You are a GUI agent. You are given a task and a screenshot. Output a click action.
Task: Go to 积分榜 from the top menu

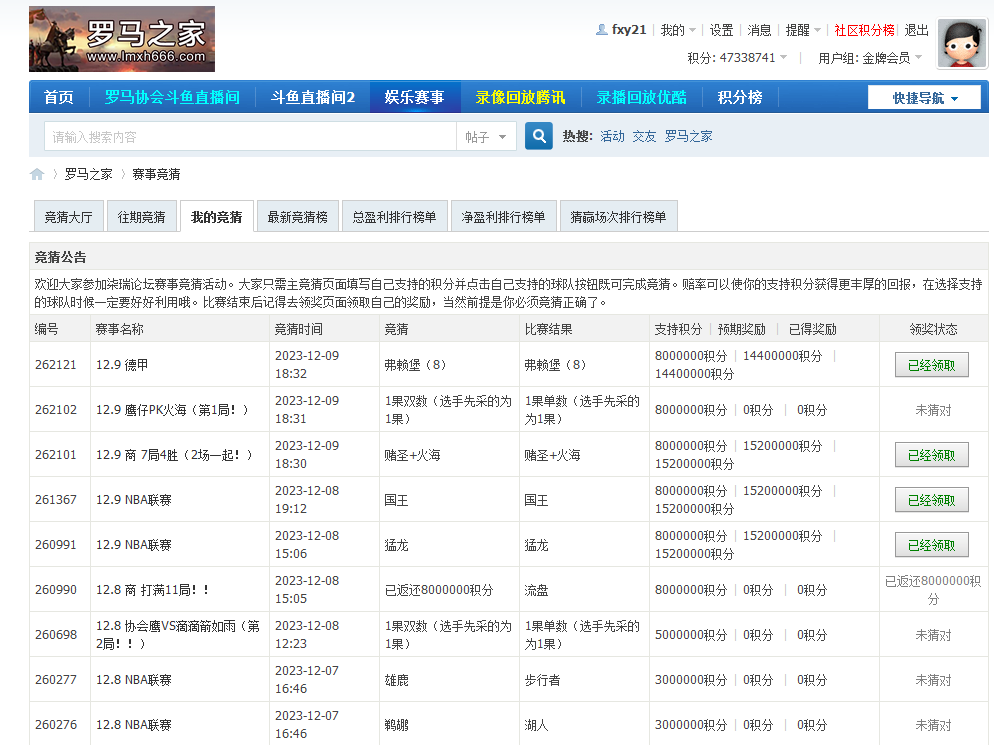739,97
